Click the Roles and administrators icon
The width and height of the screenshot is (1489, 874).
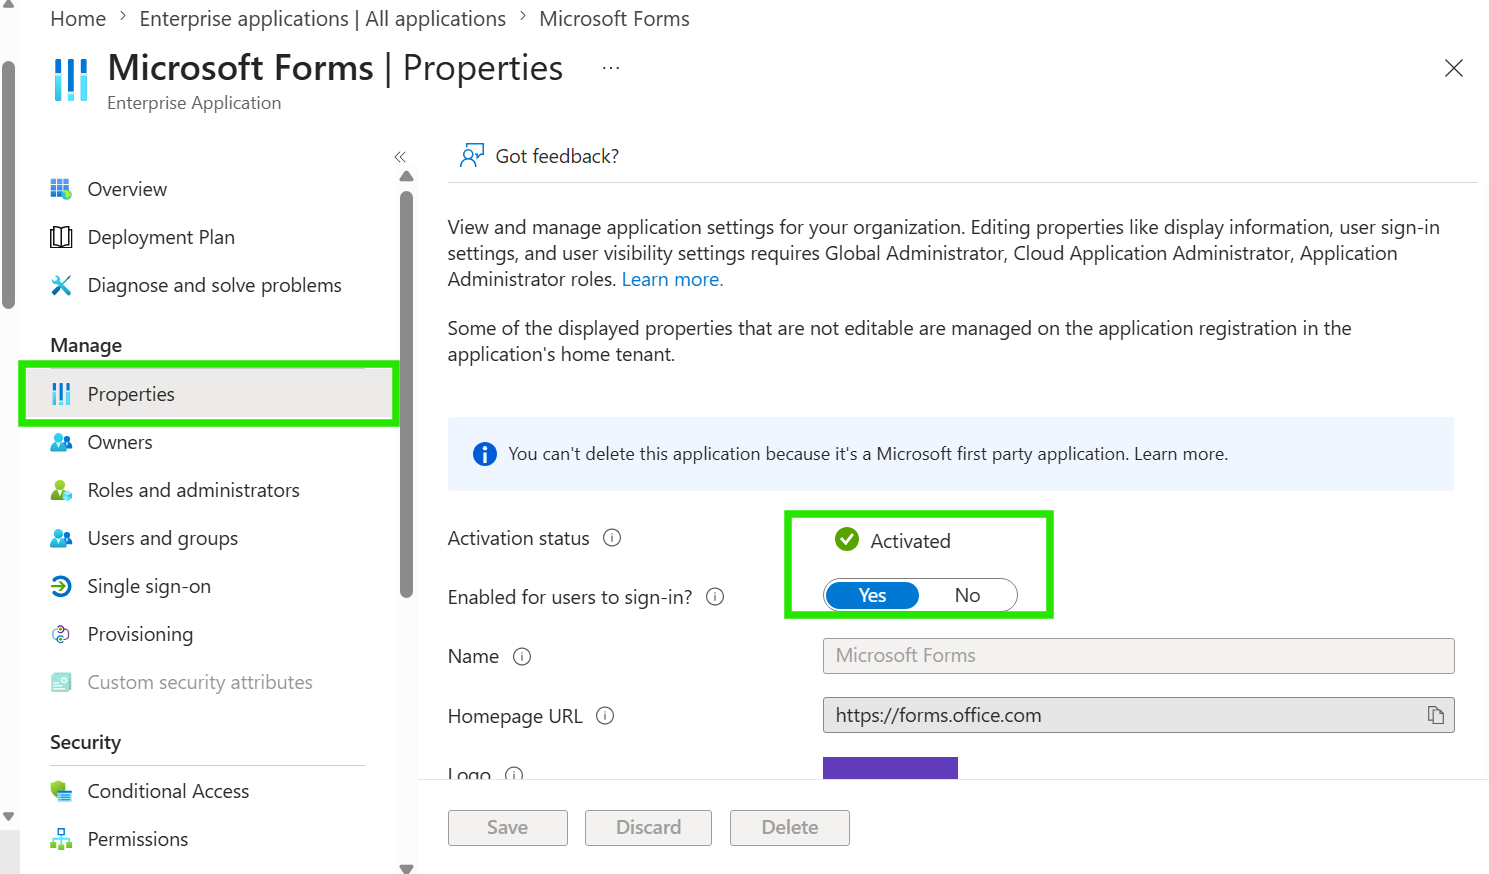(61, 490)
